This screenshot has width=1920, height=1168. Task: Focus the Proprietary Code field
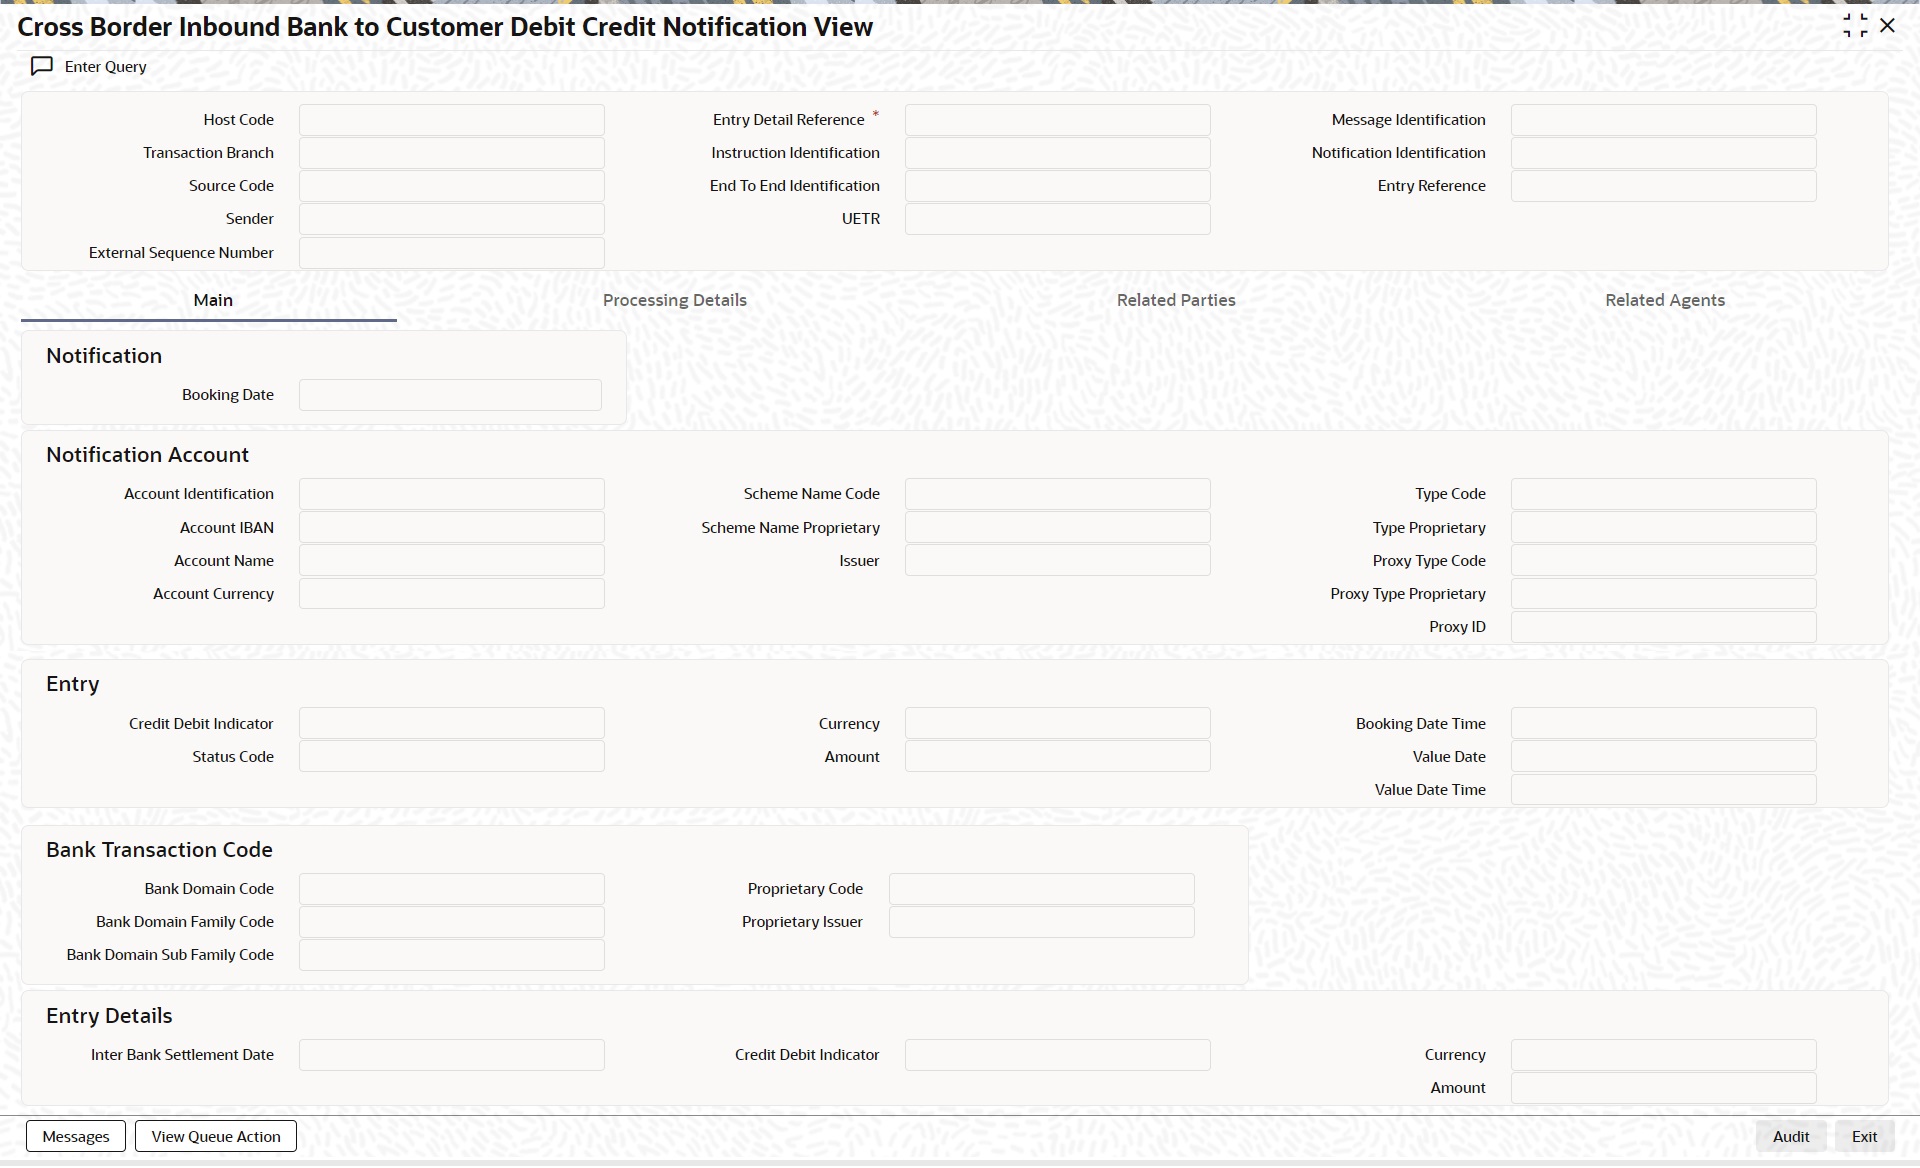pos(1042,889)
